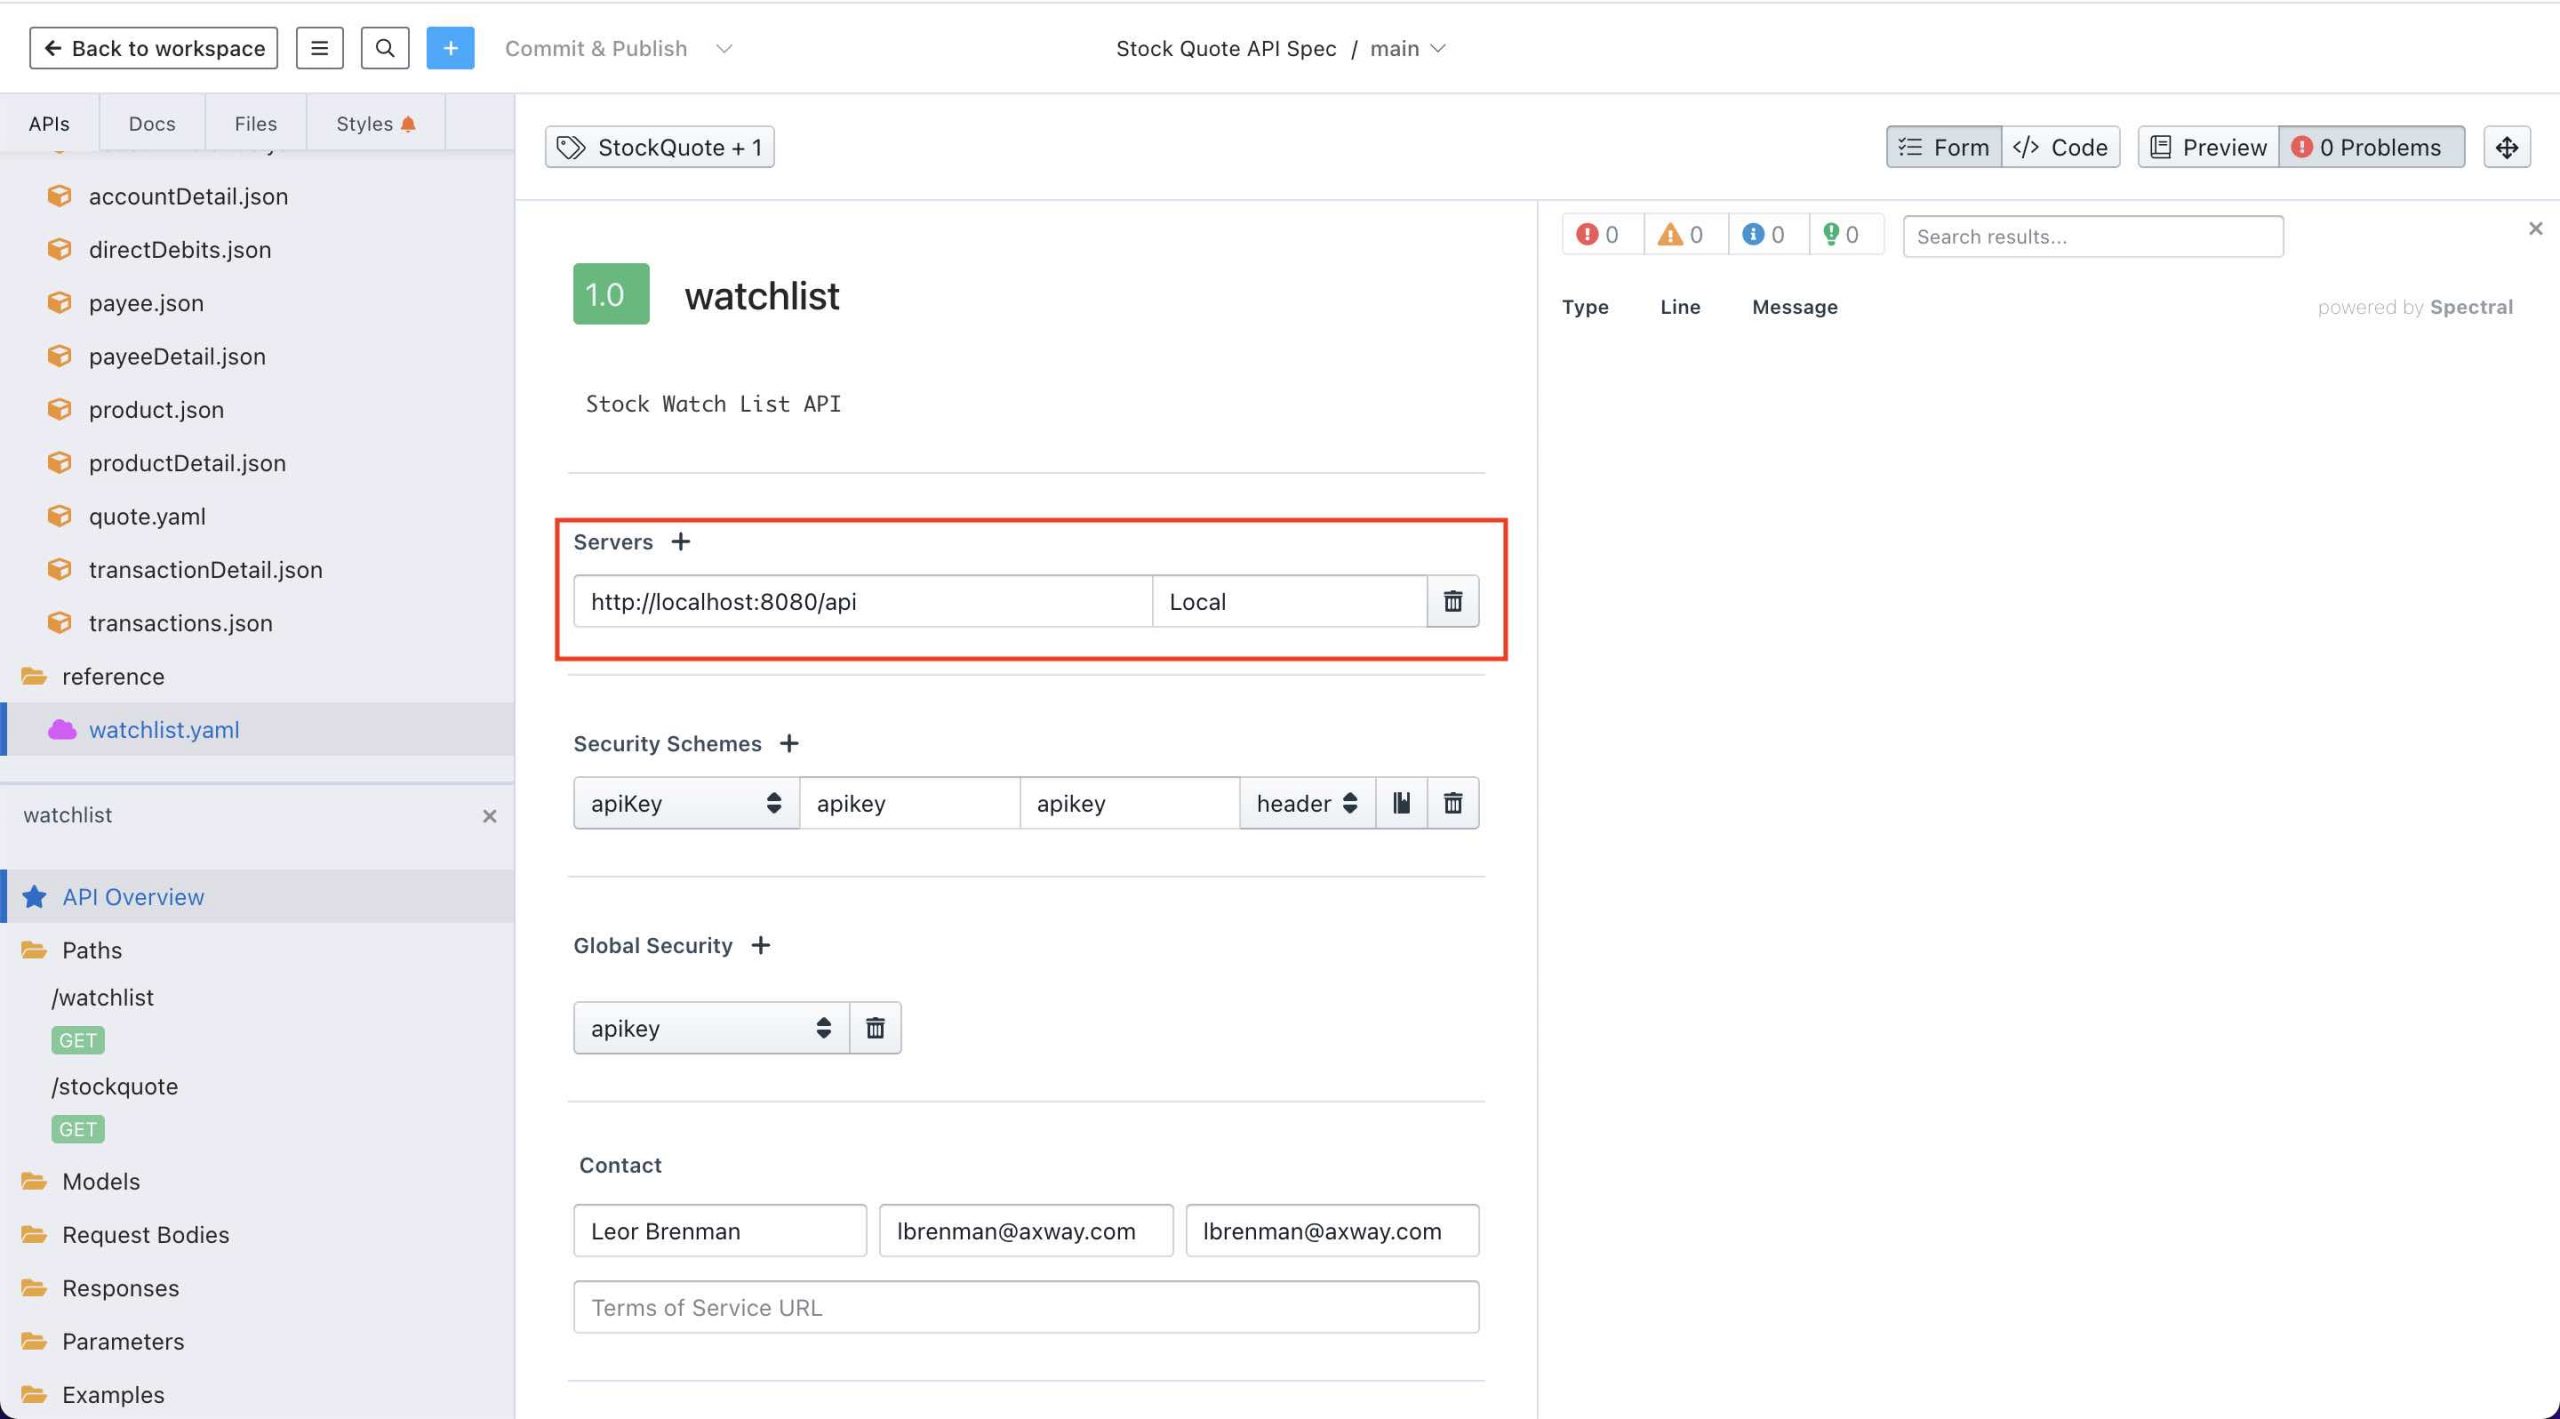Click the hamburger menu icon in toolbar
The image size is (2560, 1419).
319,48
